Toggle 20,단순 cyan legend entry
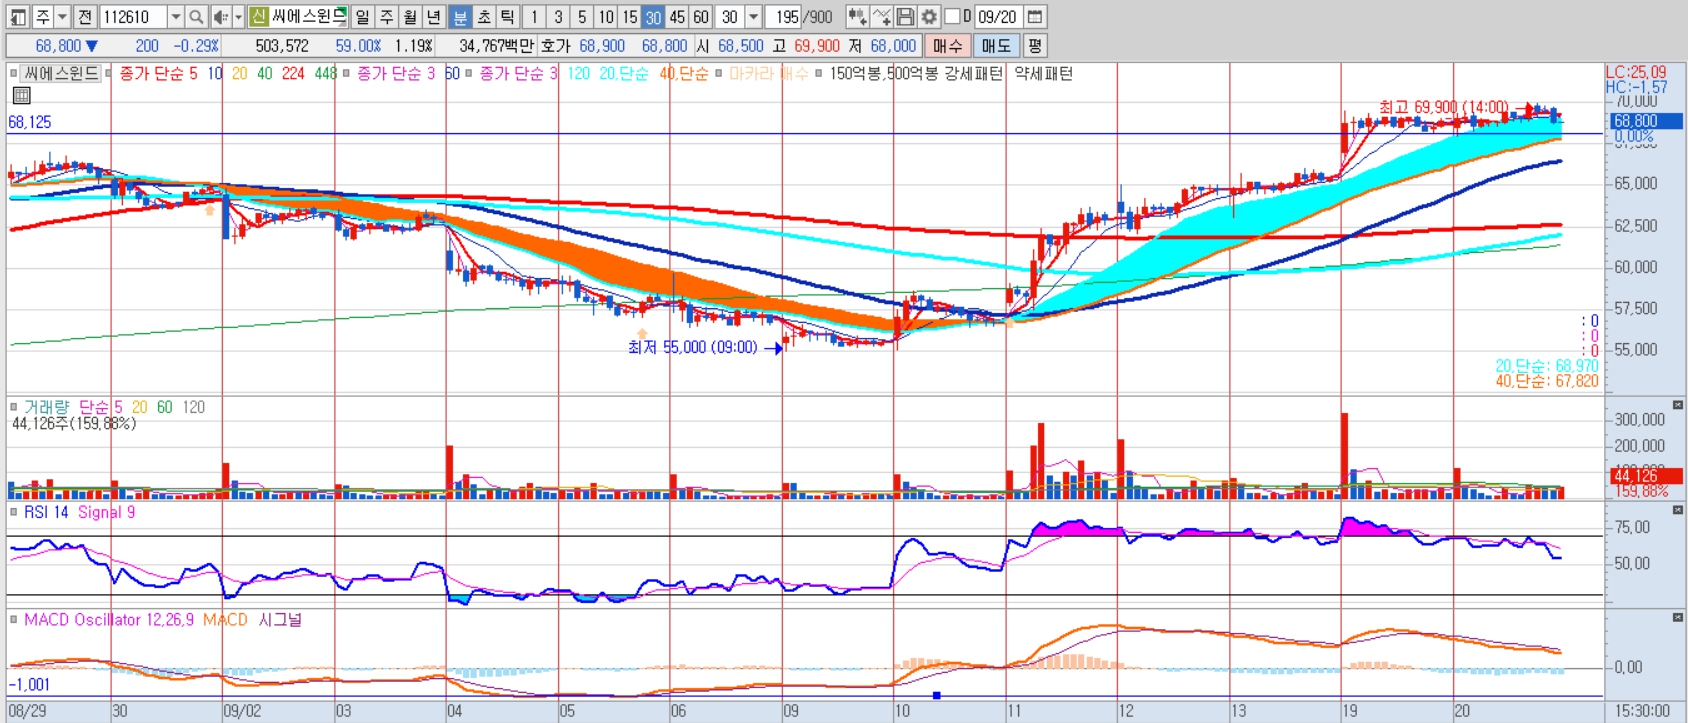 pos(623,73)
